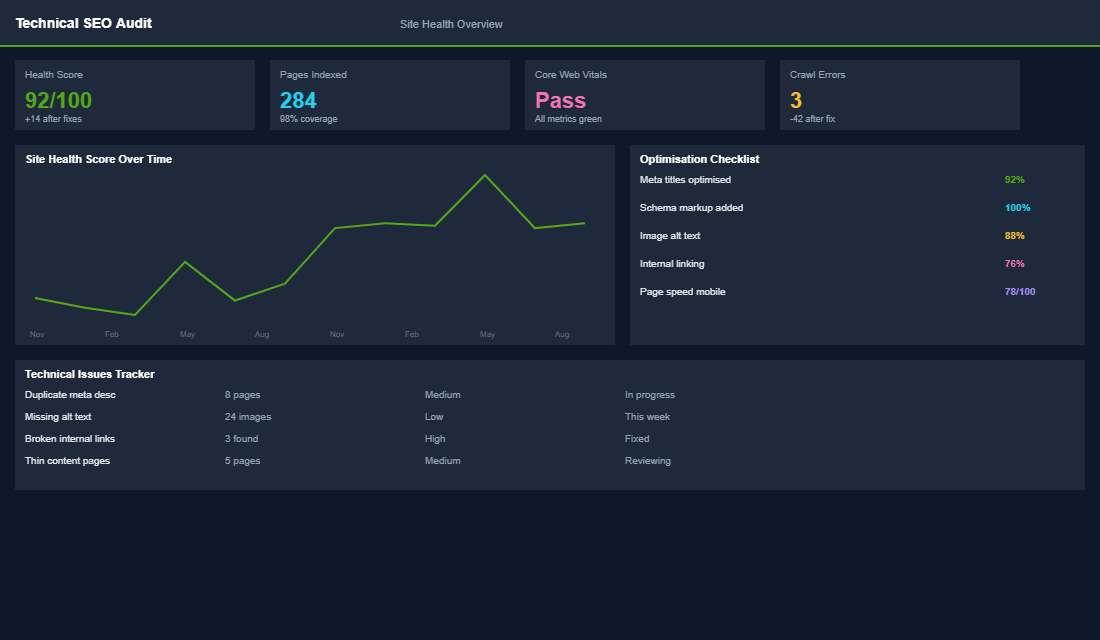1100x640 pixels.
Task: Click the May peak on the health chart
Action: [x=487, y=175]
